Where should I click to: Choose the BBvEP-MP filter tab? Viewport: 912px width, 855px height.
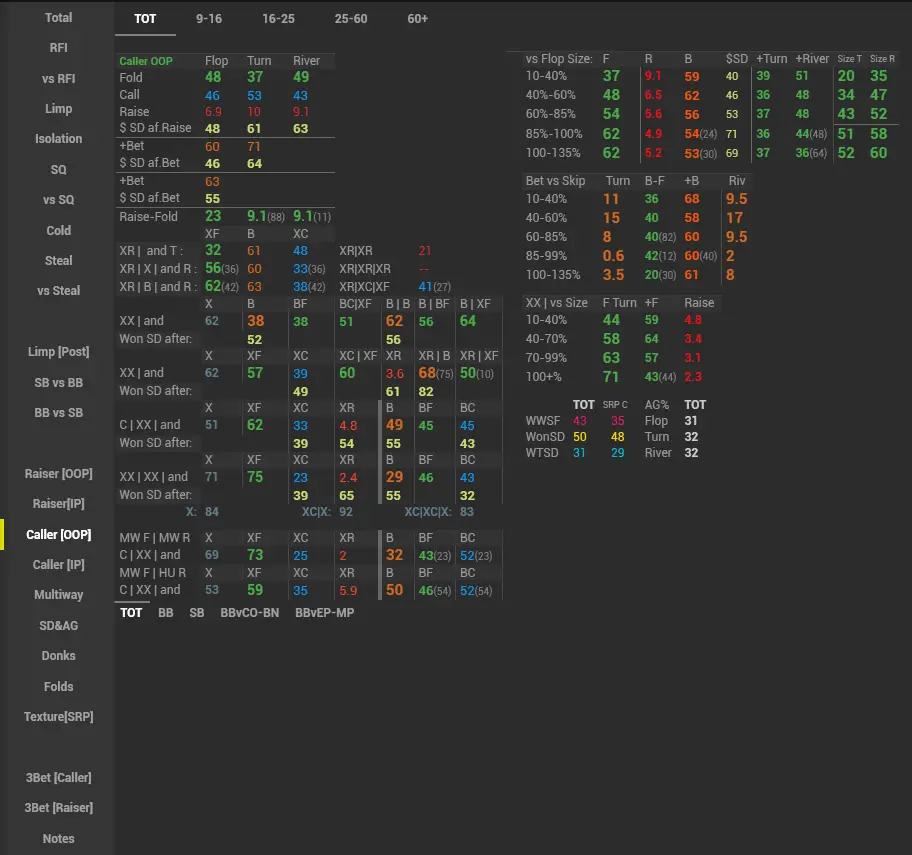tap(324, 613)
